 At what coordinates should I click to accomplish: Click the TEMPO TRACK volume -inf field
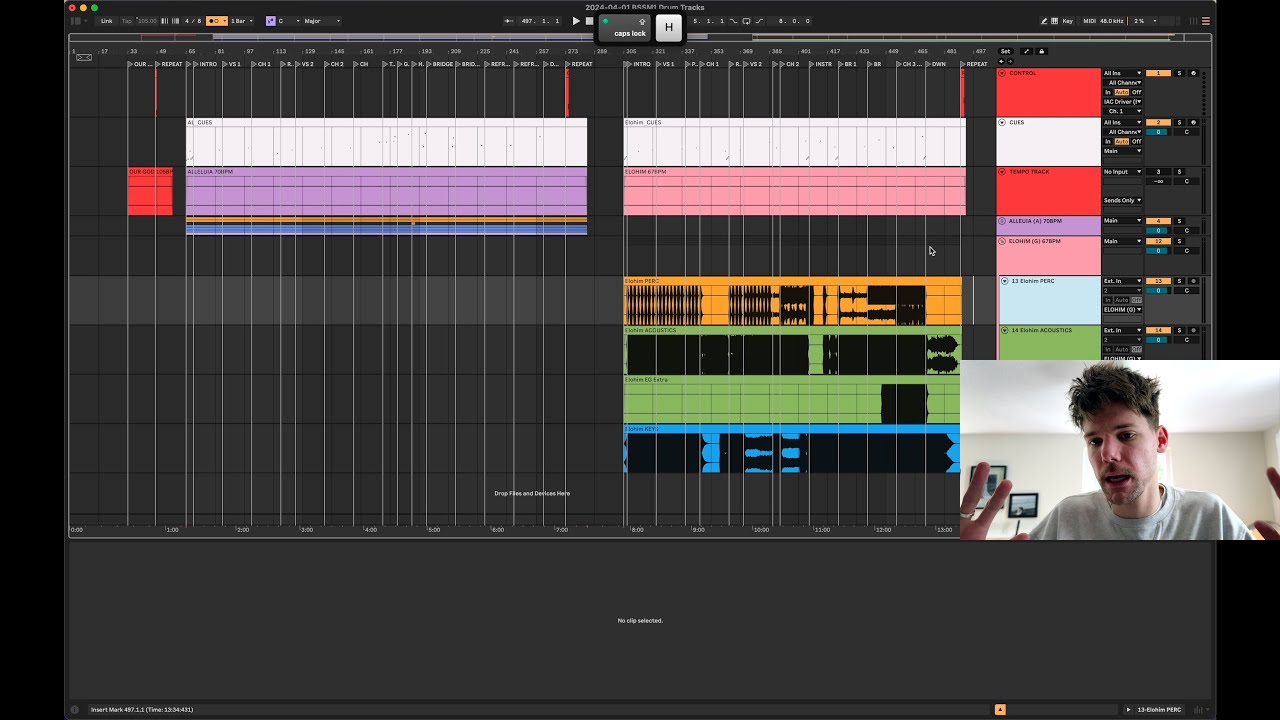pos(1158,181)
